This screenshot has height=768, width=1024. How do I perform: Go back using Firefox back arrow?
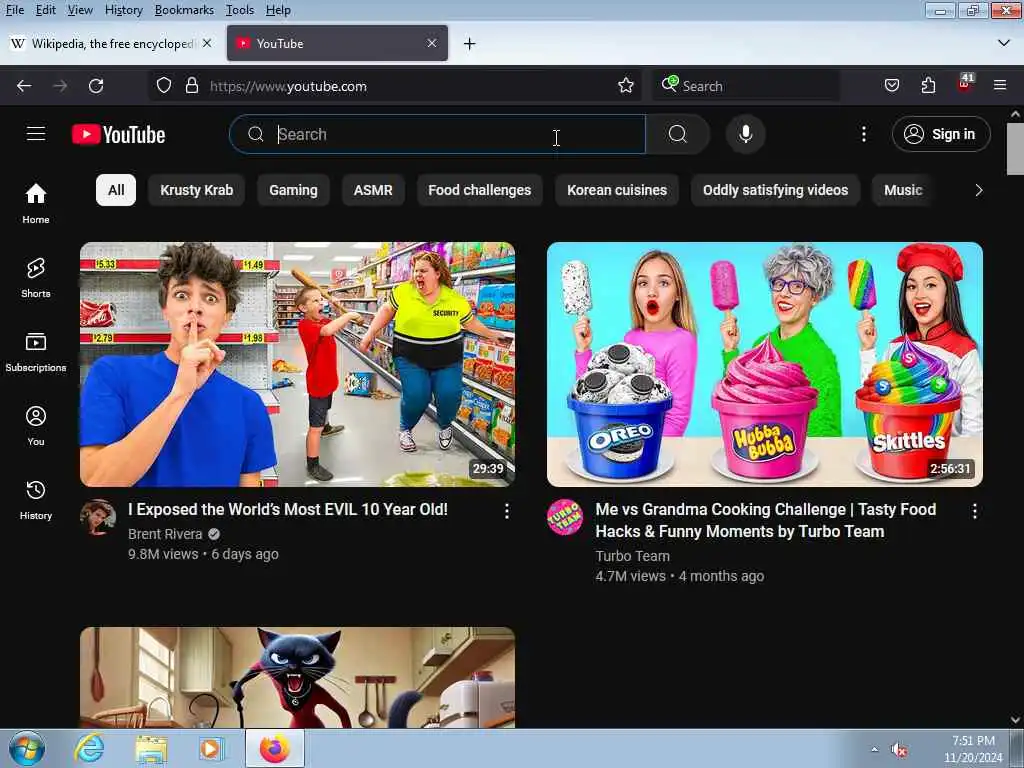click(x=24, y=86)
